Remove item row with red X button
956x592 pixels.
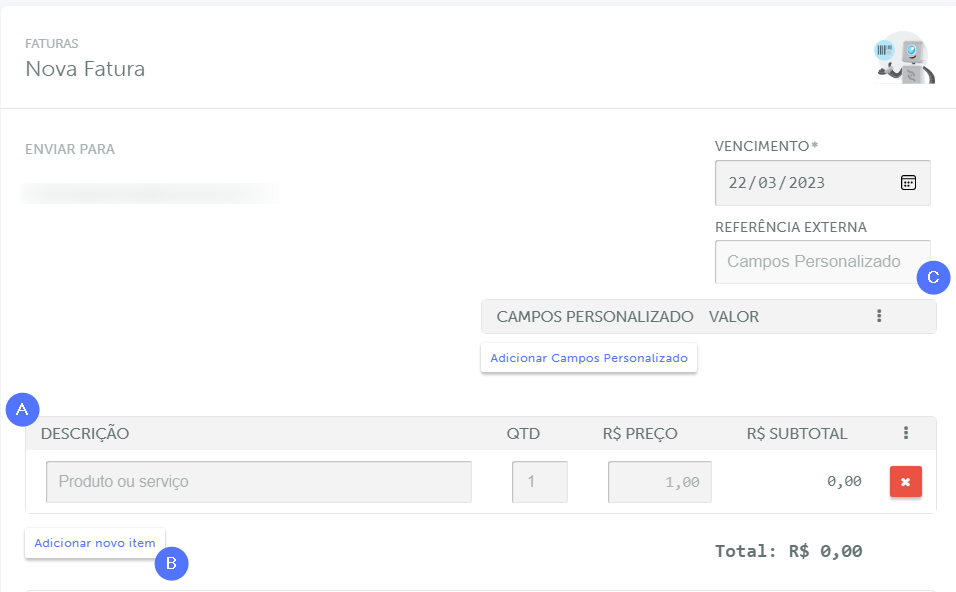(x=905, y=482)
